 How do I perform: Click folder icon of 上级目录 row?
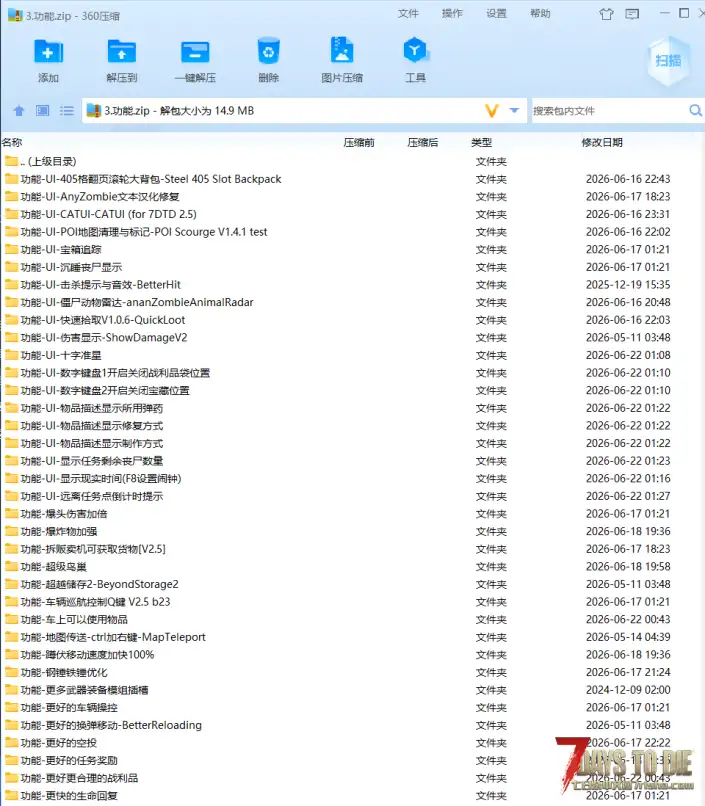coord(11,161)
